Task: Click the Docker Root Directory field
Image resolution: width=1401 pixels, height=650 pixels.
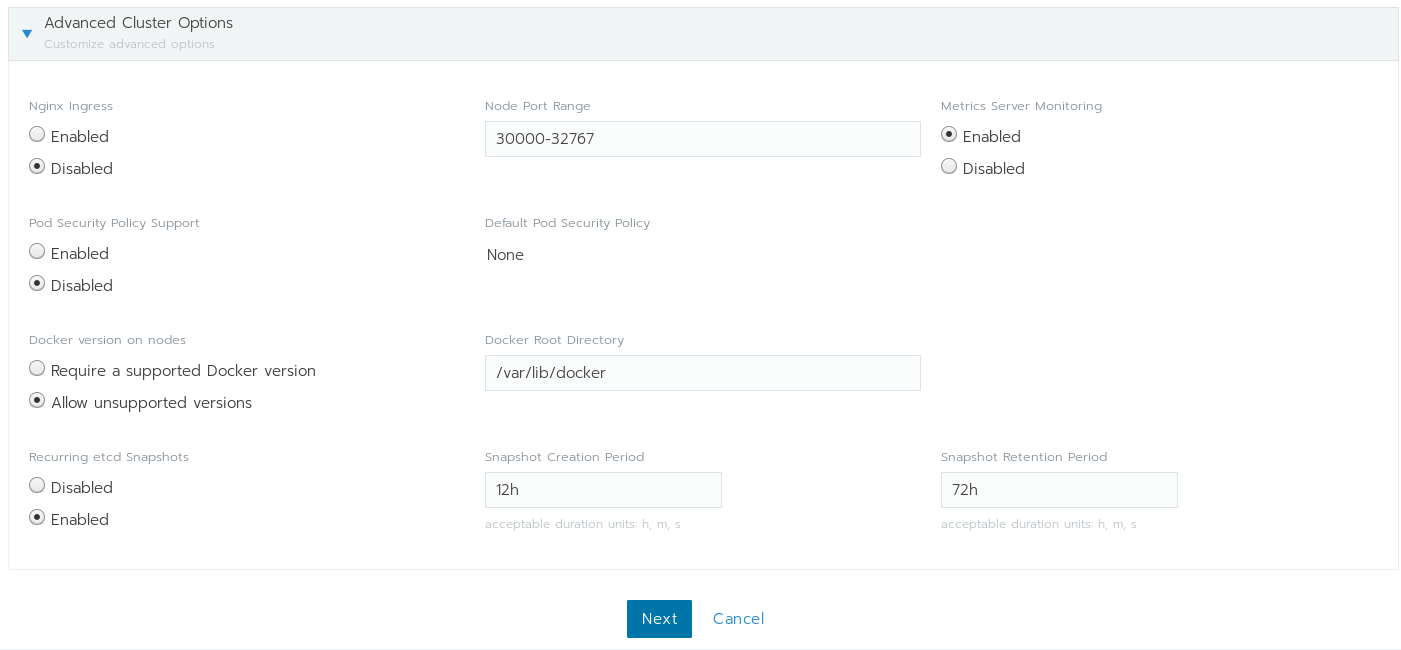Action: tap(702, 373)
